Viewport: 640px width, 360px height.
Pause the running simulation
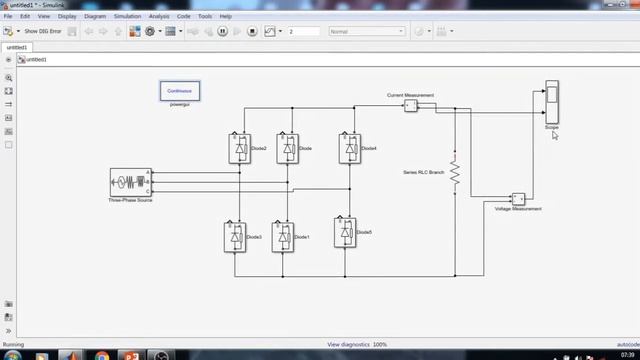222,31
